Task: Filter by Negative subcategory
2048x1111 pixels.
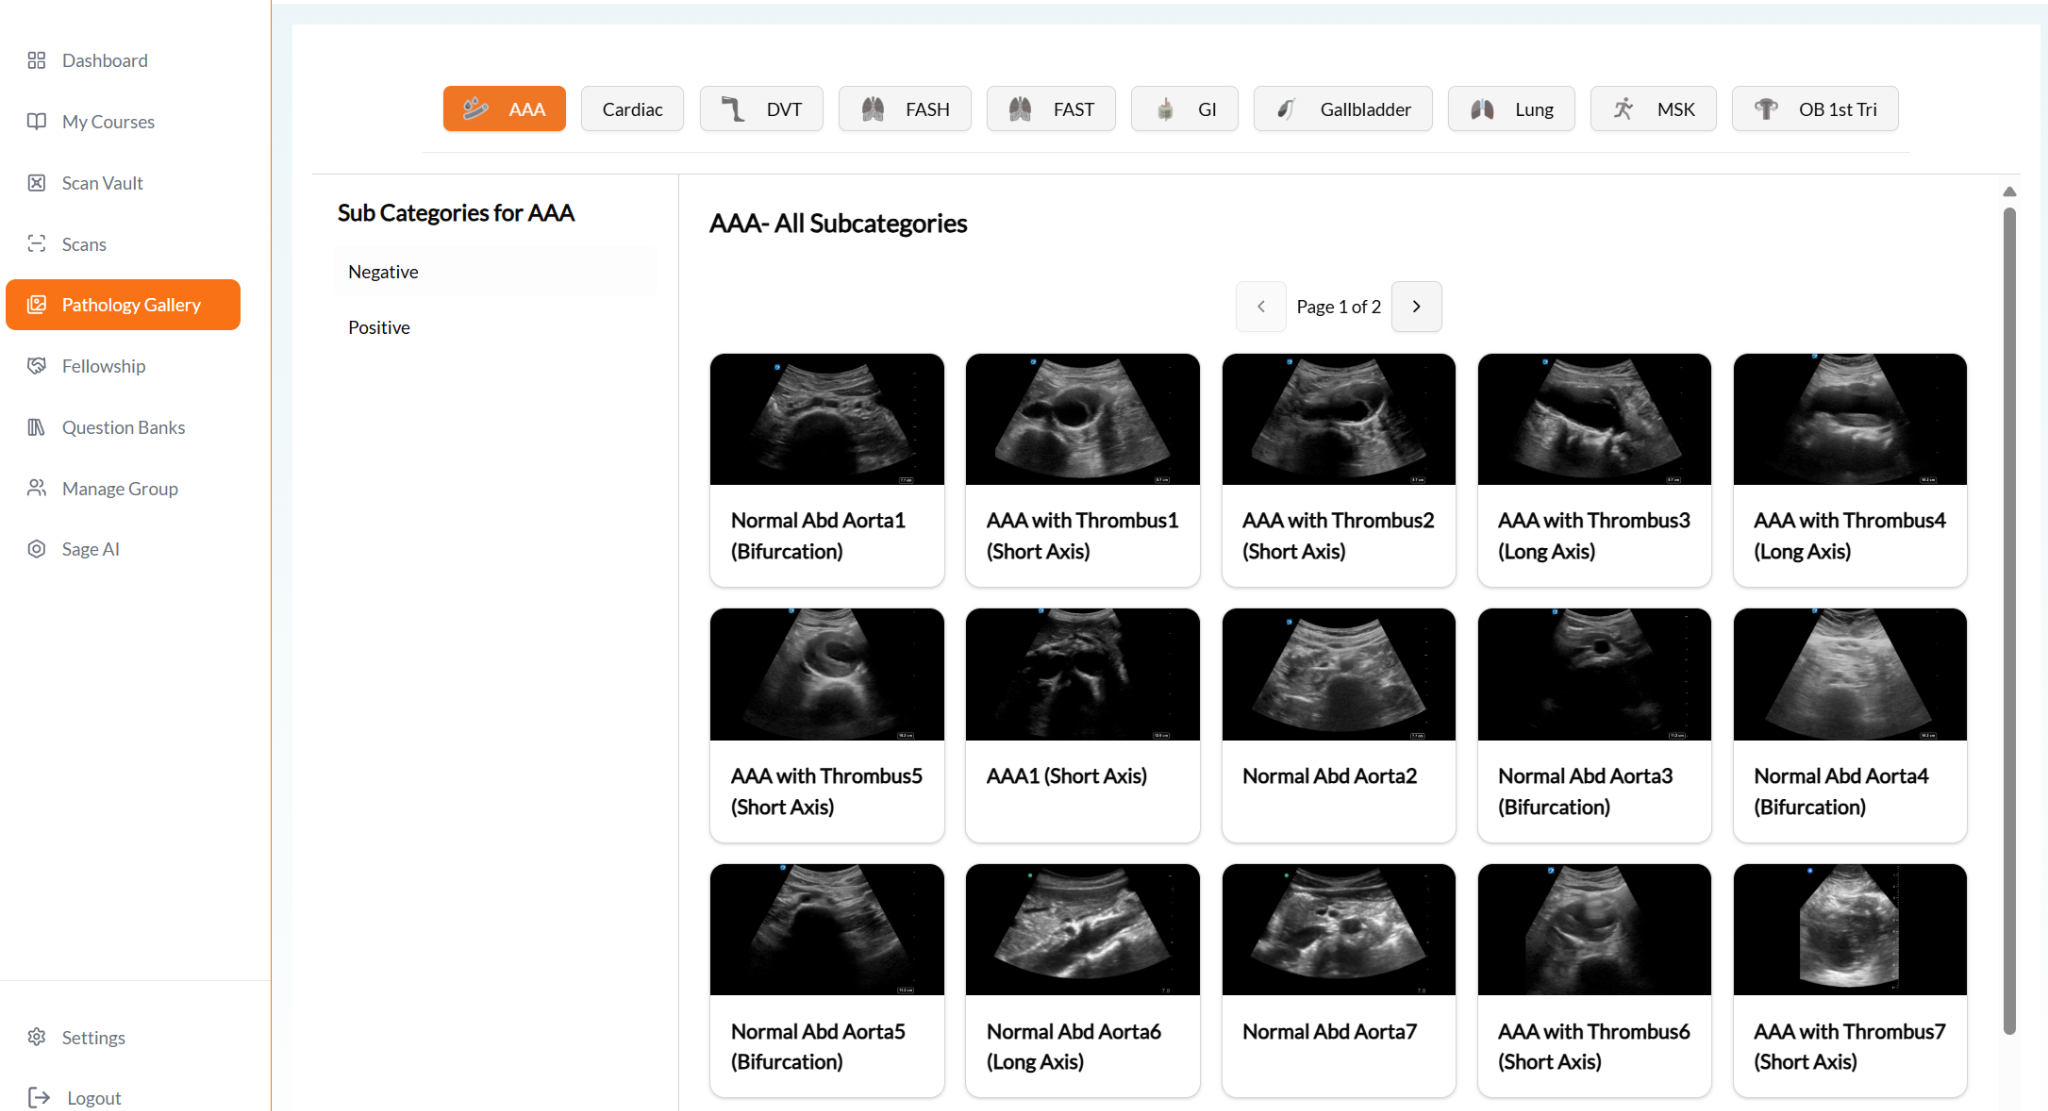Action: [x=496, y=272]
